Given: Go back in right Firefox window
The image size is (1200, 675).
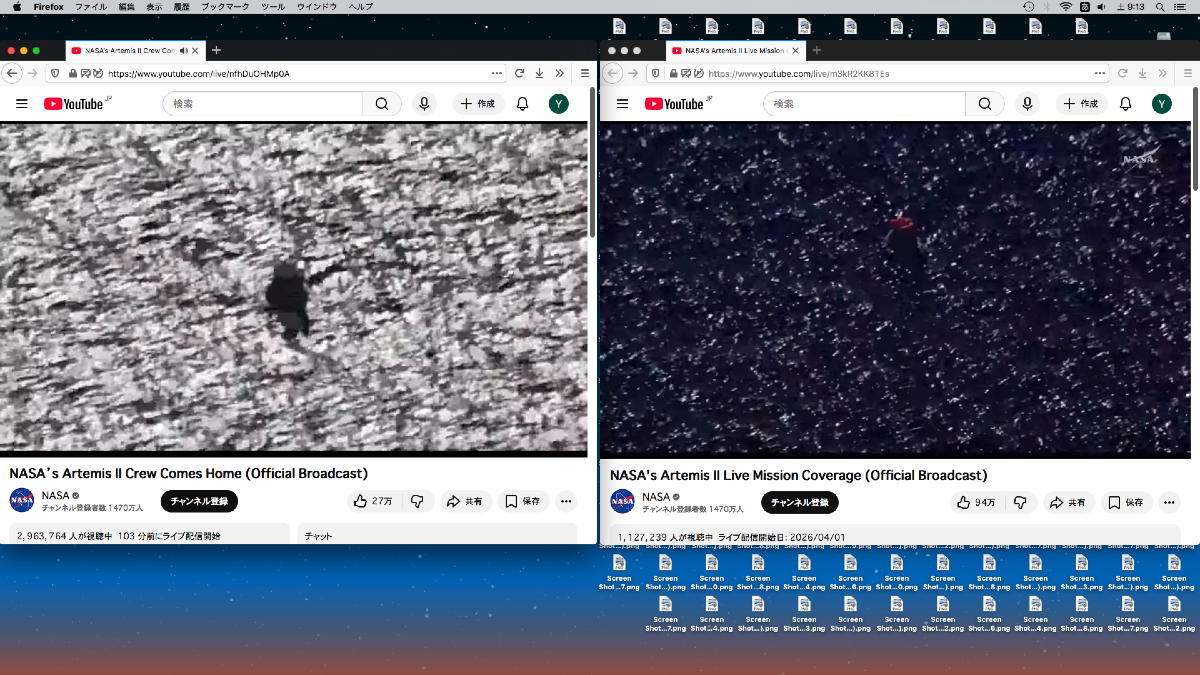Looking at the screenshot, I should click(613, 73).
